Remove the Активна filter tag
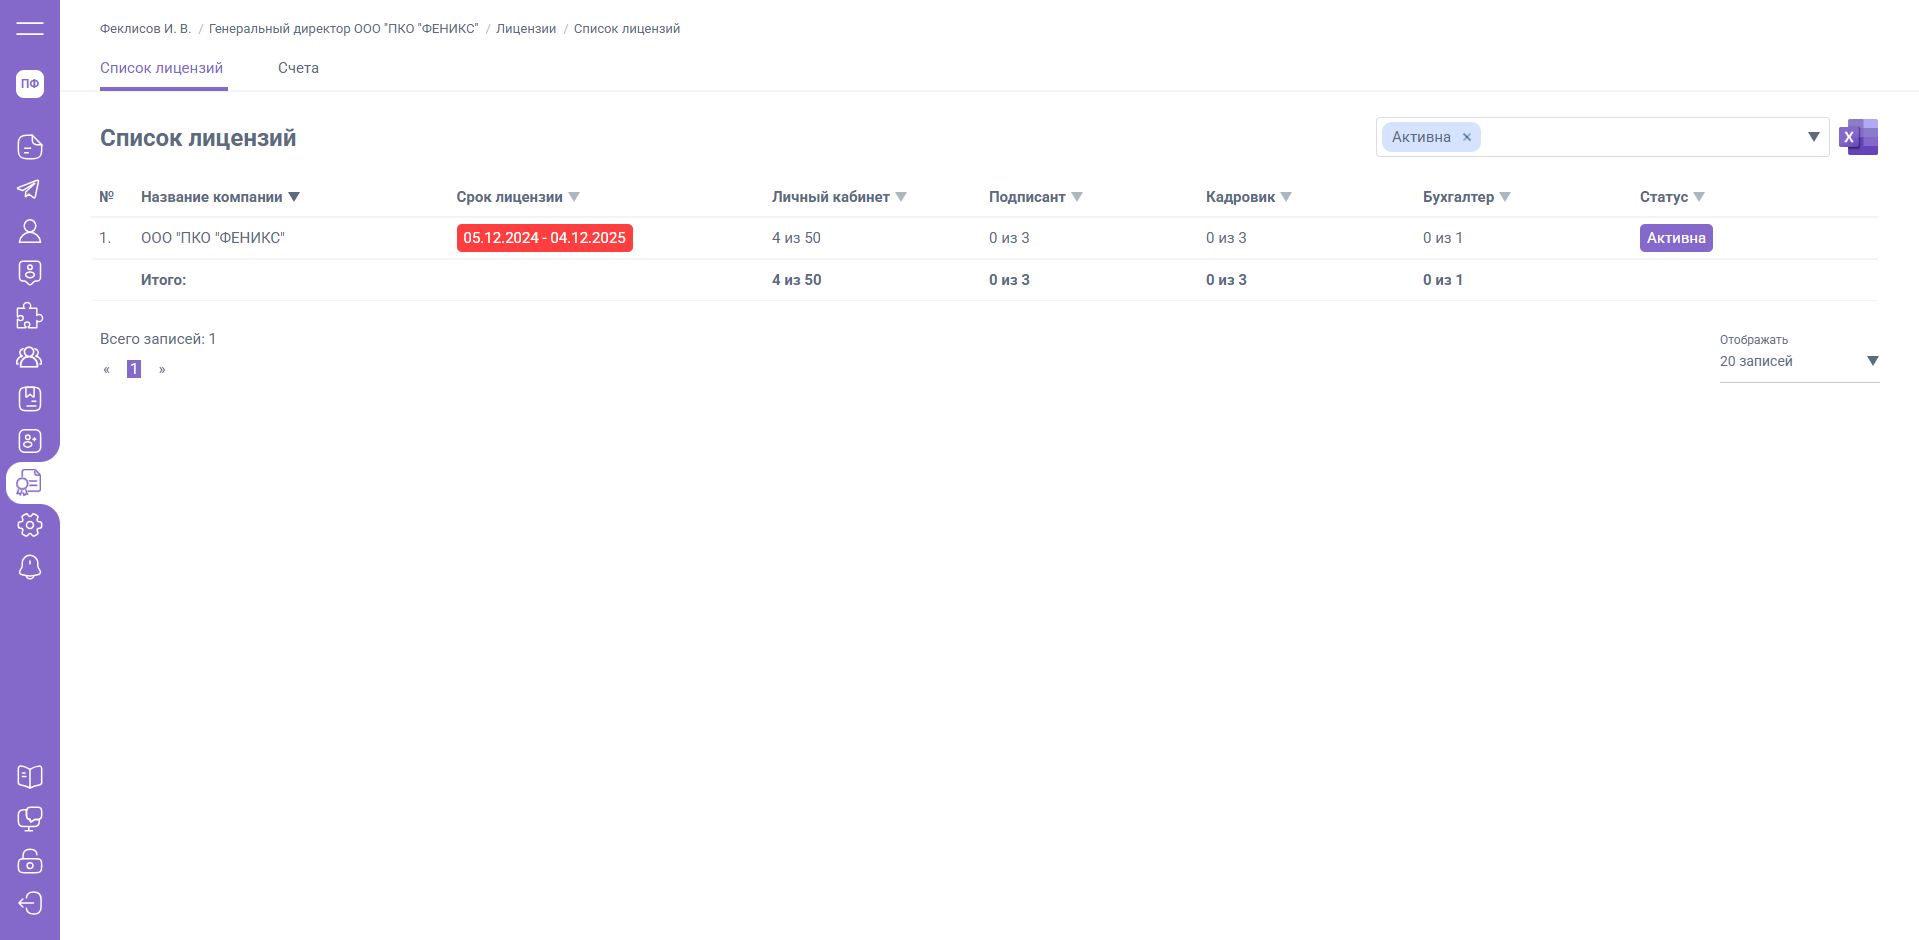This screenshot has width=1919, height=940. coord(1467,138)
